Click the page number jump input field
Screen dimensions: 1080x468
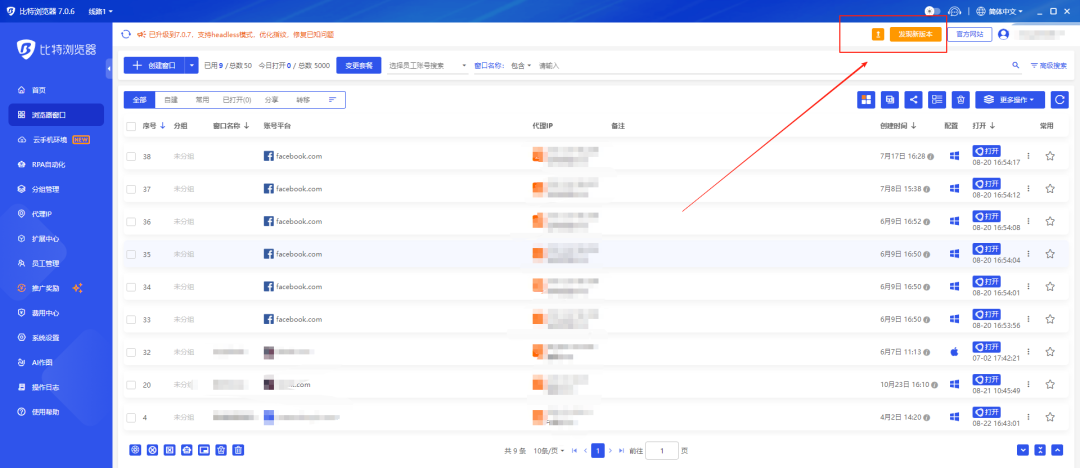(662, 451)
